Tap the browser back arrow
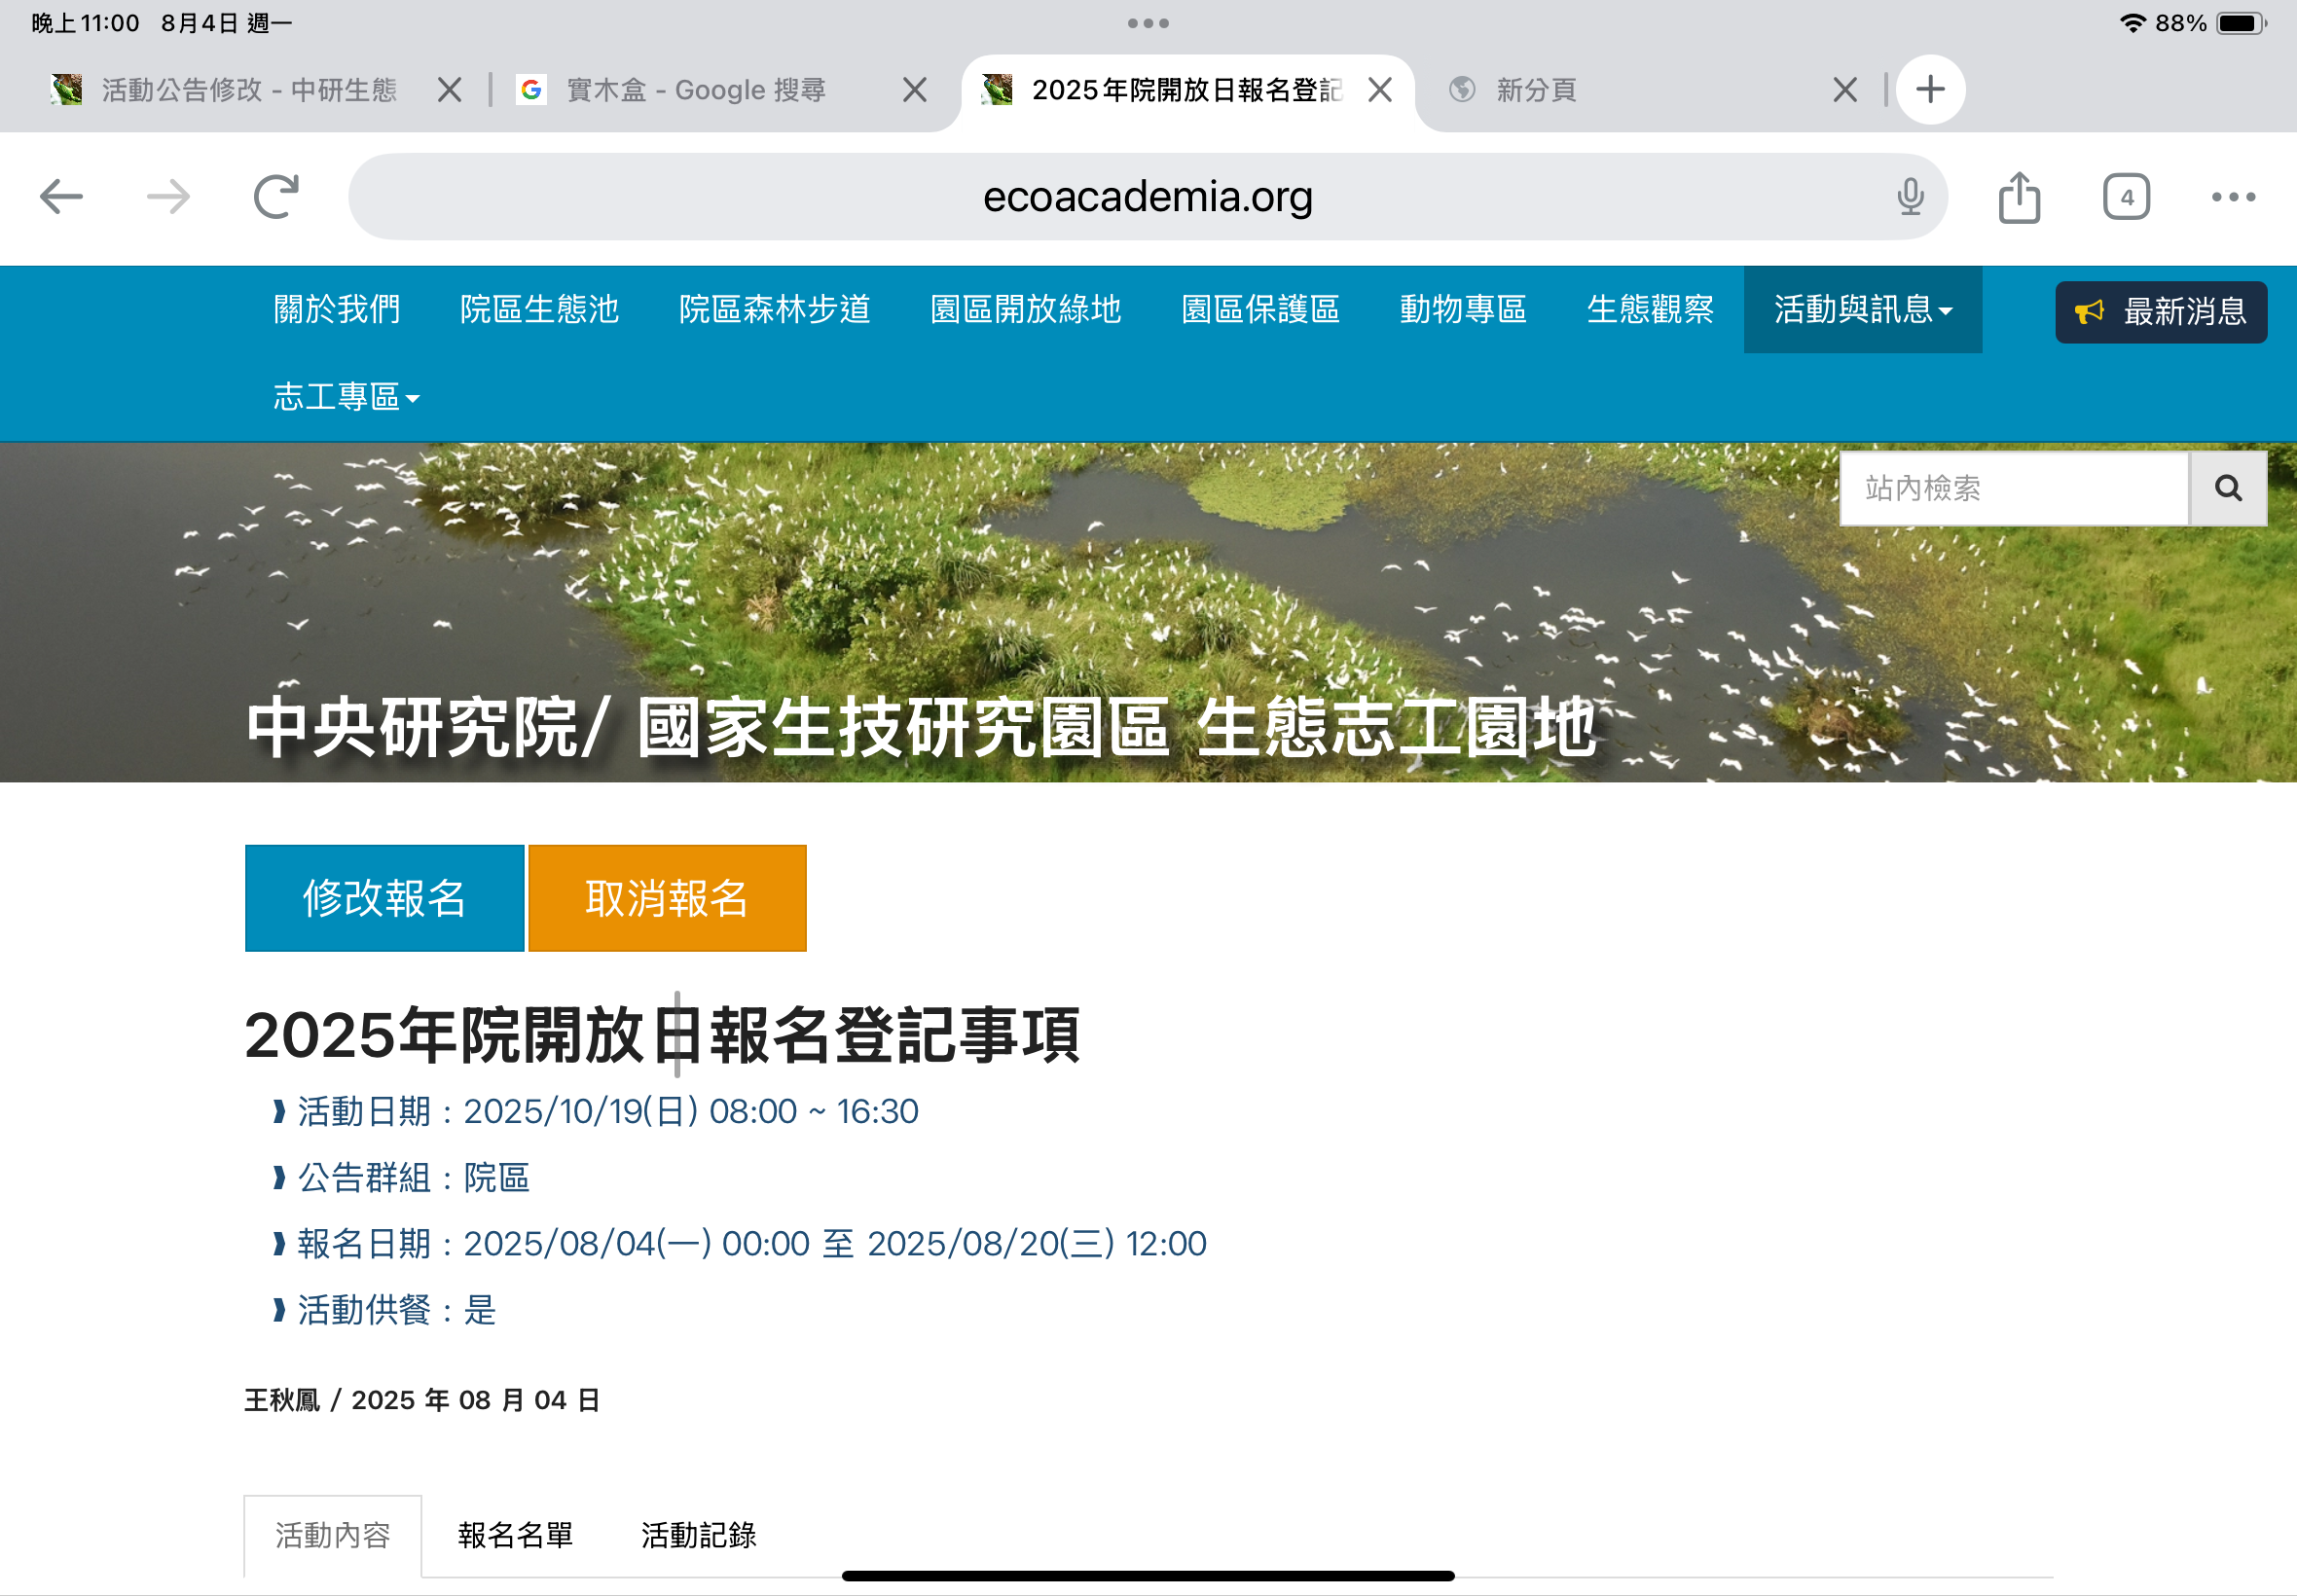 tap(61, 197)
